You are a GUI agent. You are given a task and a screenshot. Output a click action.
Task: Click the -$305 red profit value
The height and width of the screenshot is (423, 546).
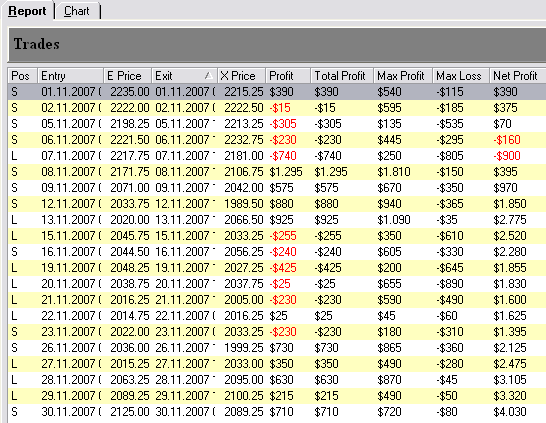click(x=283, y=124)
